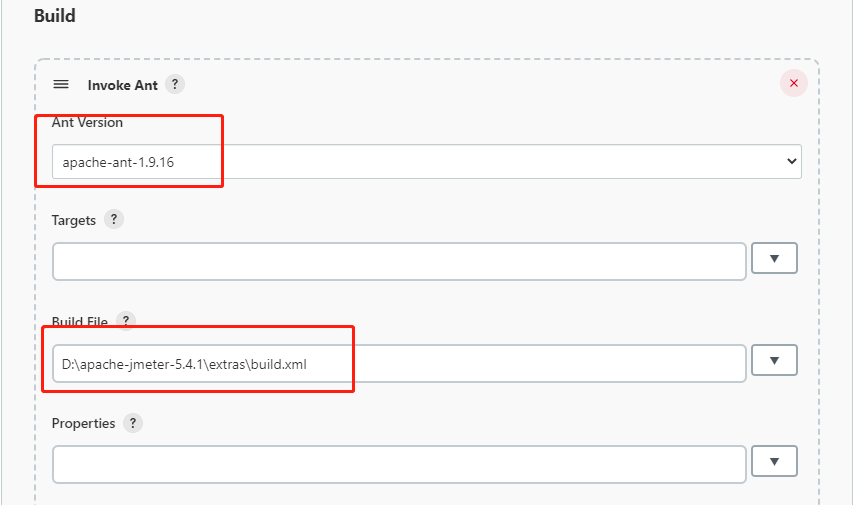Screen dimensions: 861x505
Task: Expand the Targets input area
Action: [x=774, y=258]
